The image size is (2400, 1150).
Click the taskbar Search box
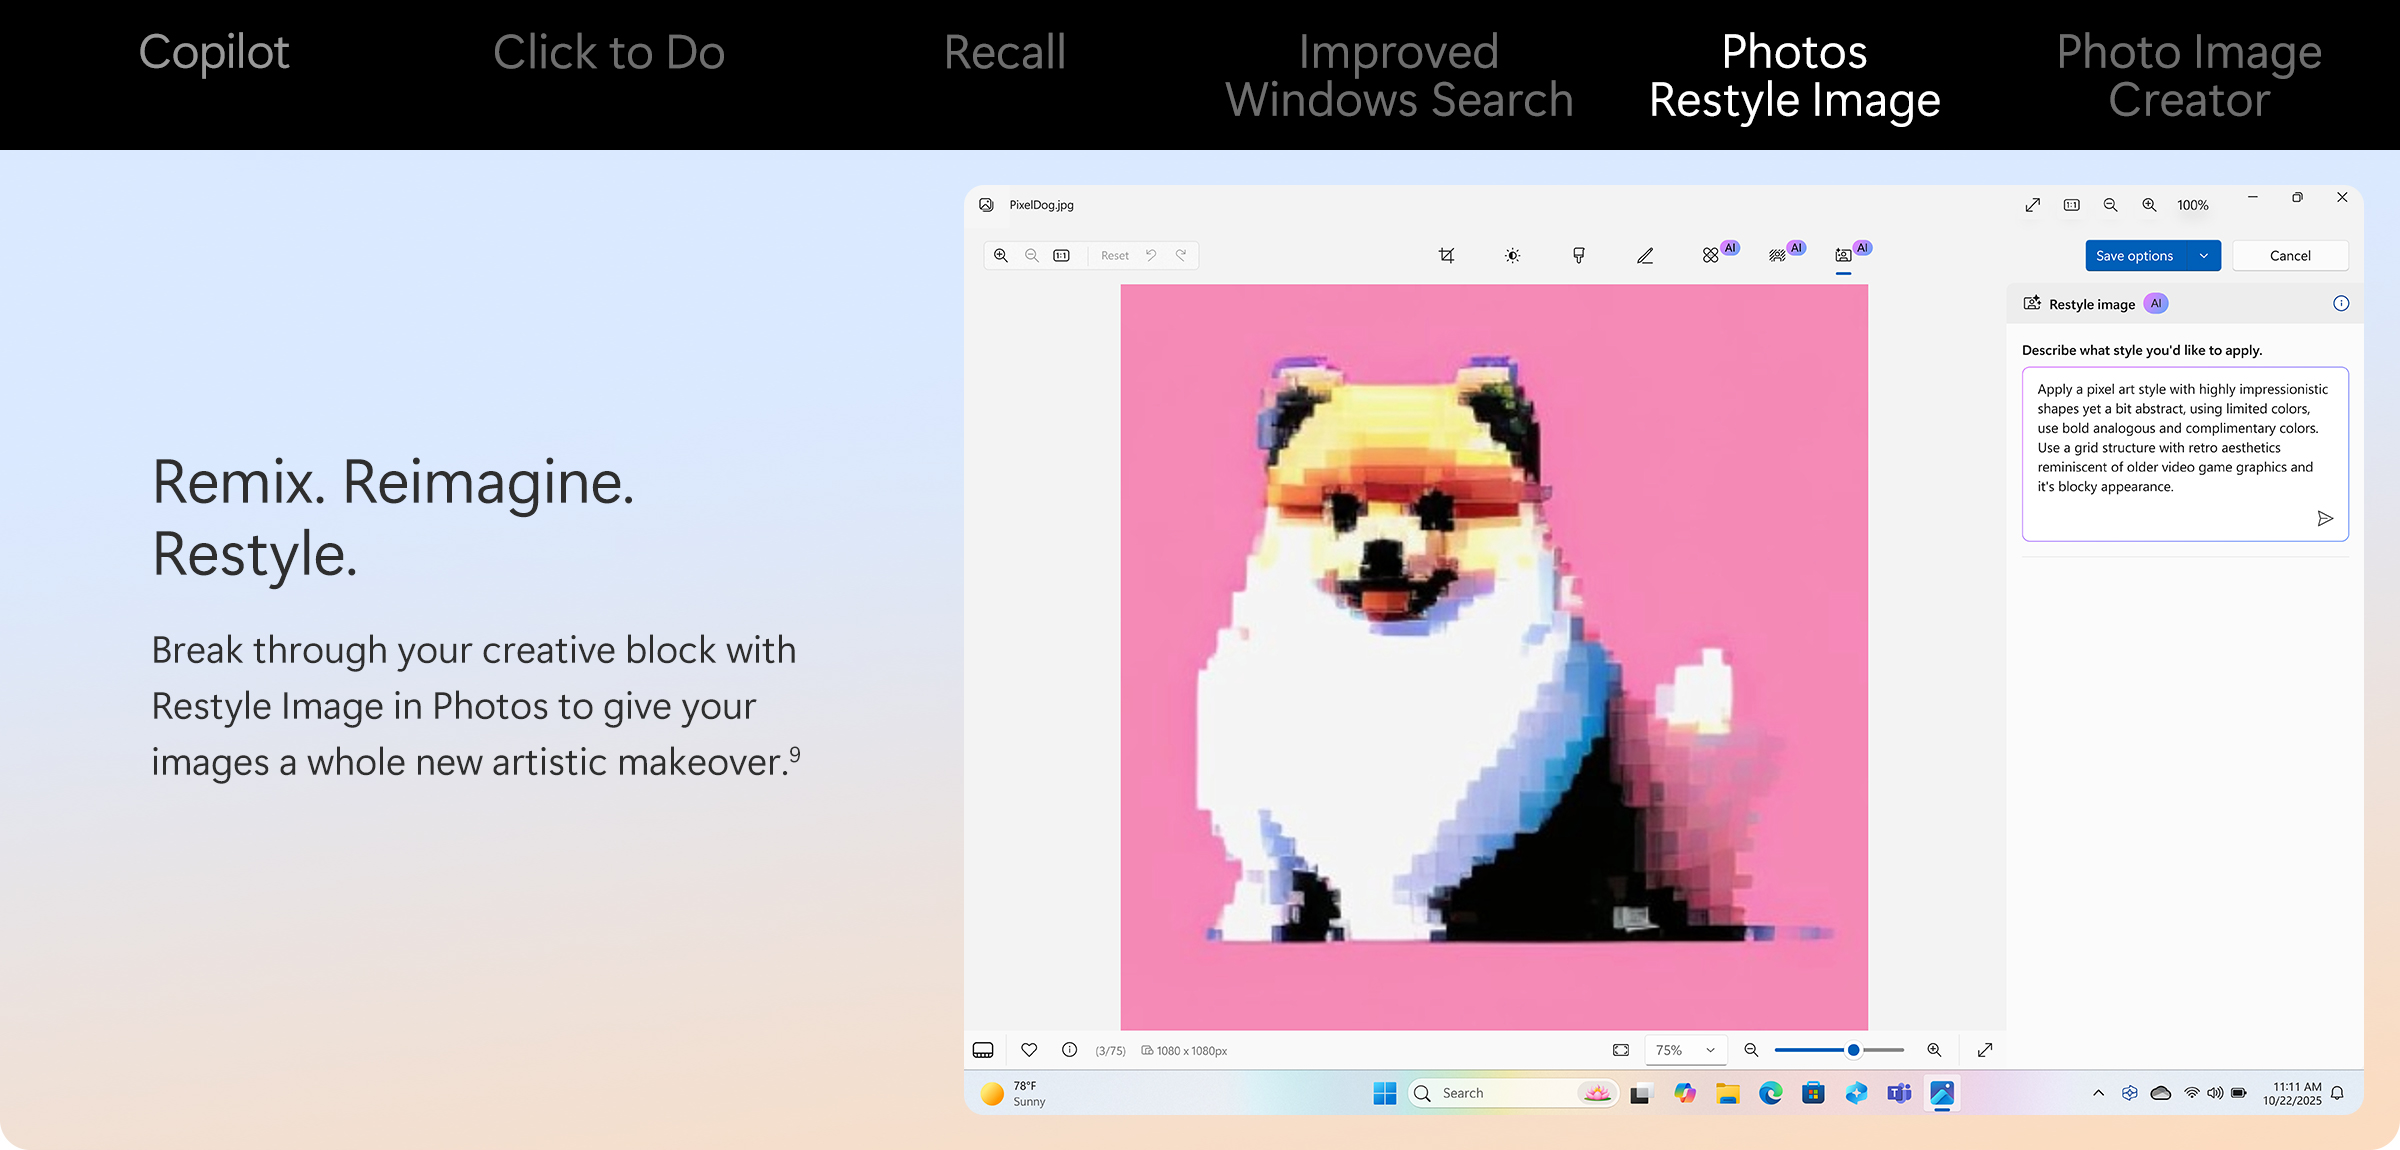click(1513, 1093)
